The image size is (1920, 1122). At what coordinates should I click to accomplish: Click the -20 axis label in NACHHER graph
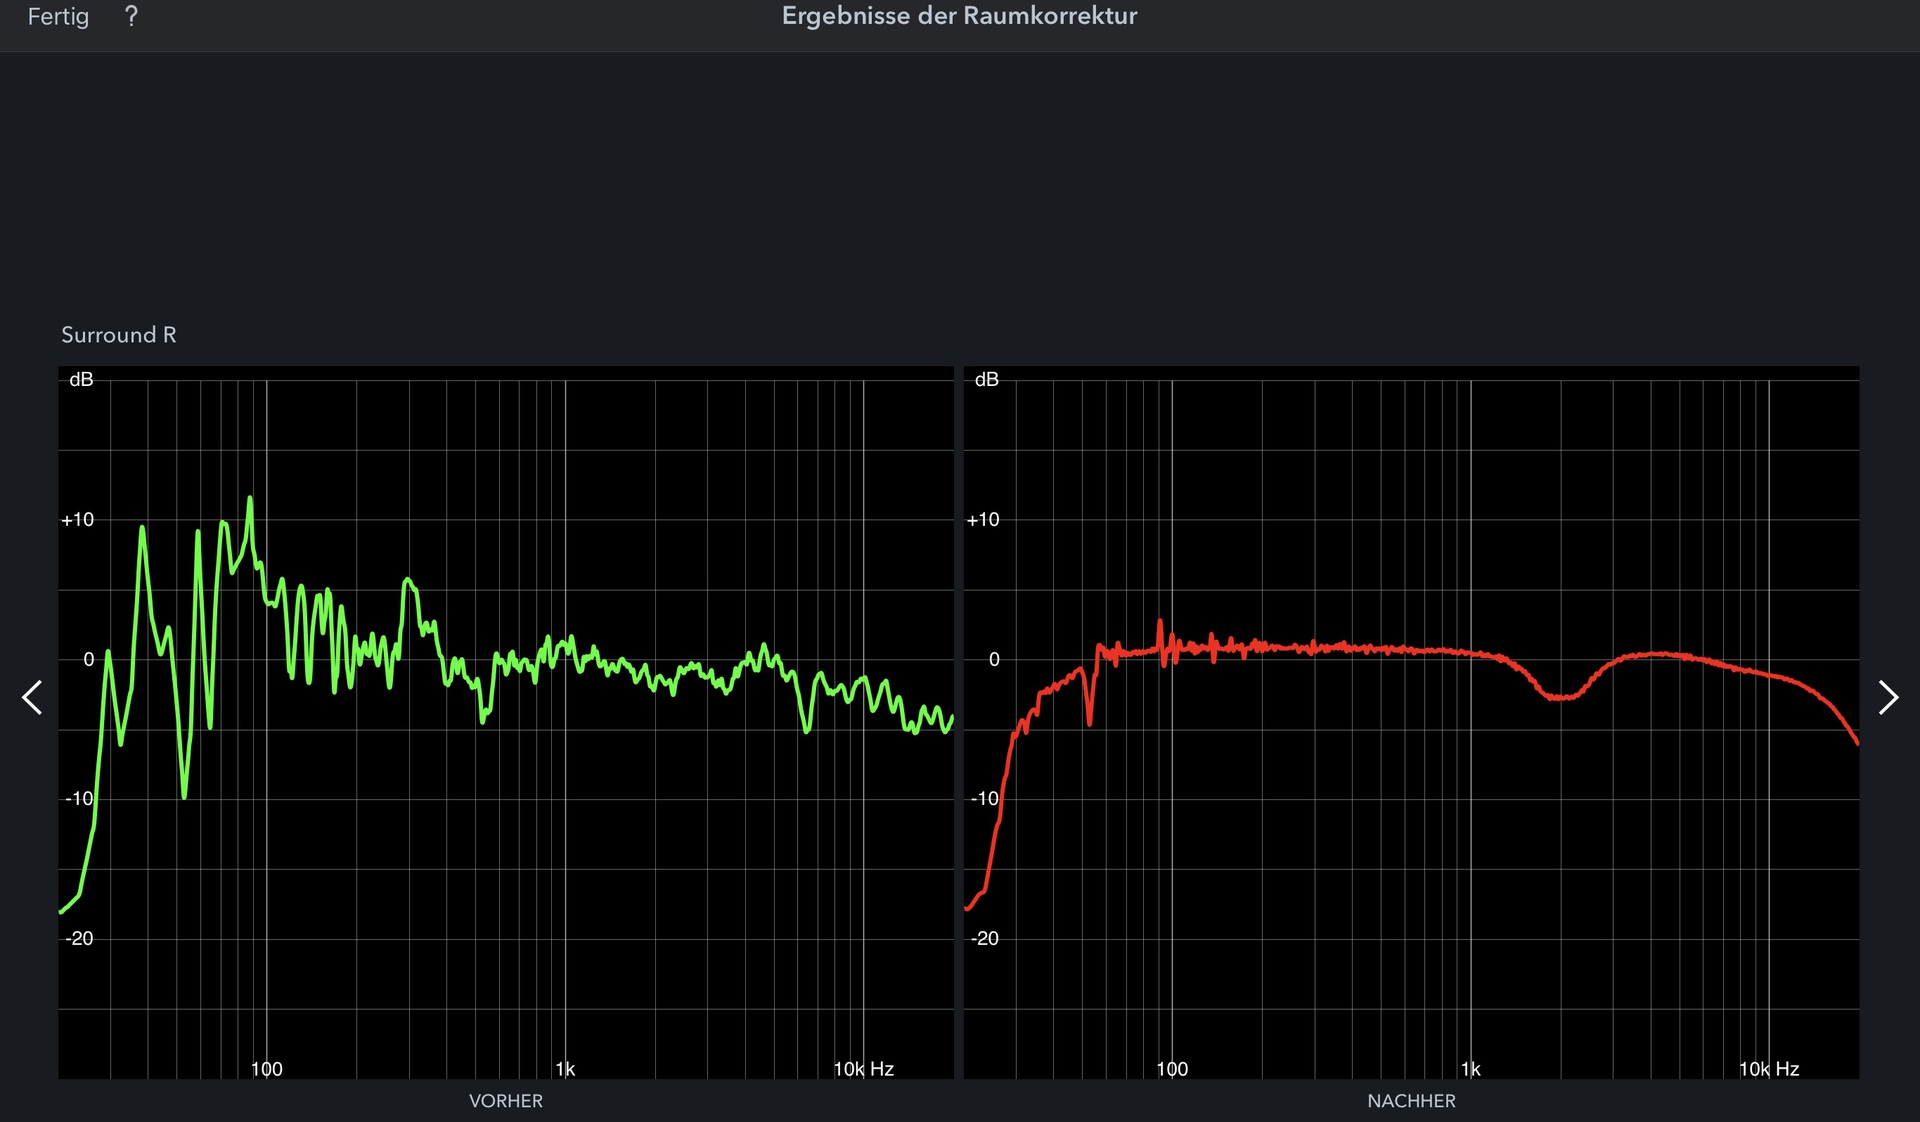click(x=984, y=939)
